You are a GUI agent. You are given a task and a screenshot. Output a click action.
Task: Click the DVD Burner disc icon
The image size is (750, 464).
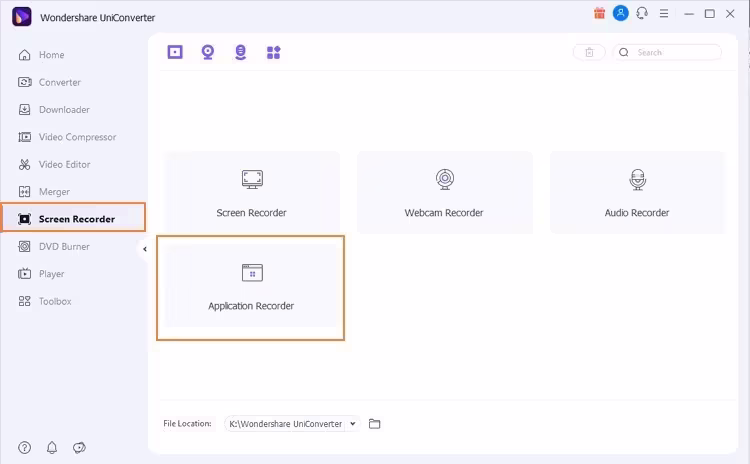point(24,246)
